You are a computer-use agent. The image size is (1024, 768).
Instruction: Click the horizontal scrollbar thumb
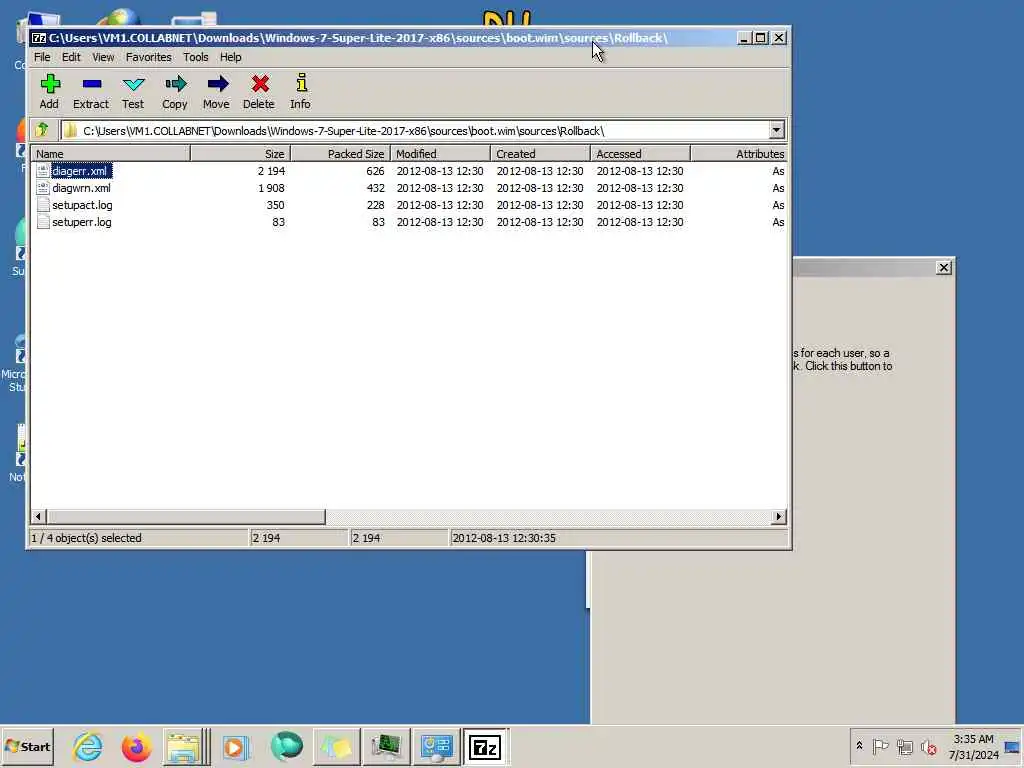tap(186, 517)
